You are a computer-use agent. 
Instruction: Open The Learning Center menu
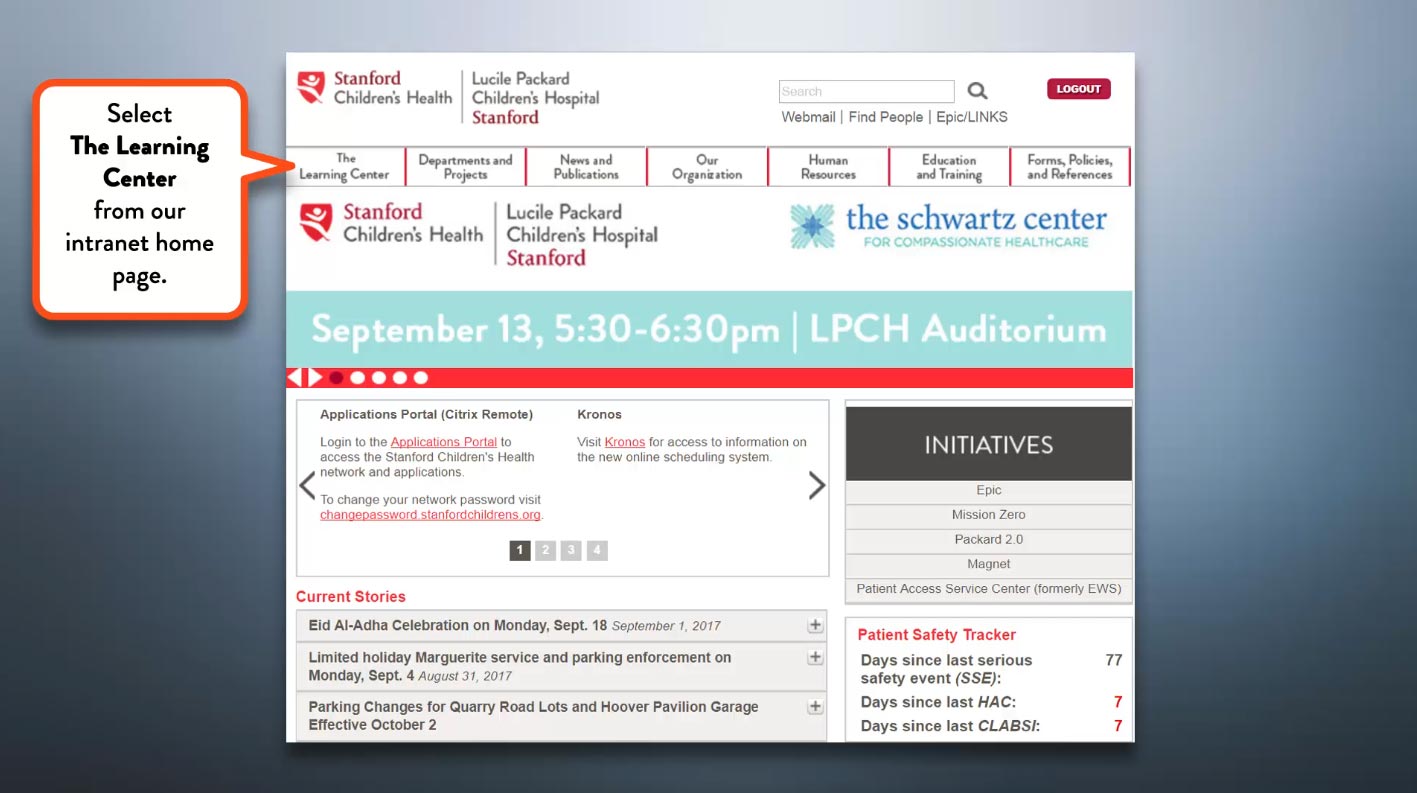click(345, 166)
